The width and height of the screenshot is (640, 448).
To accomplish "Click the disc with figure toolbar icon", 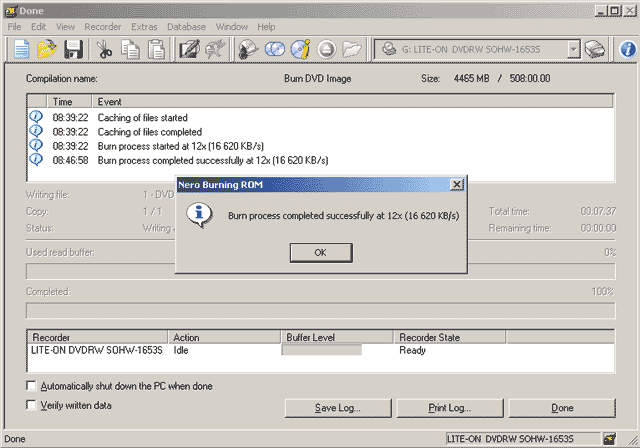I will pyautogui.click(x=249, y=49).
